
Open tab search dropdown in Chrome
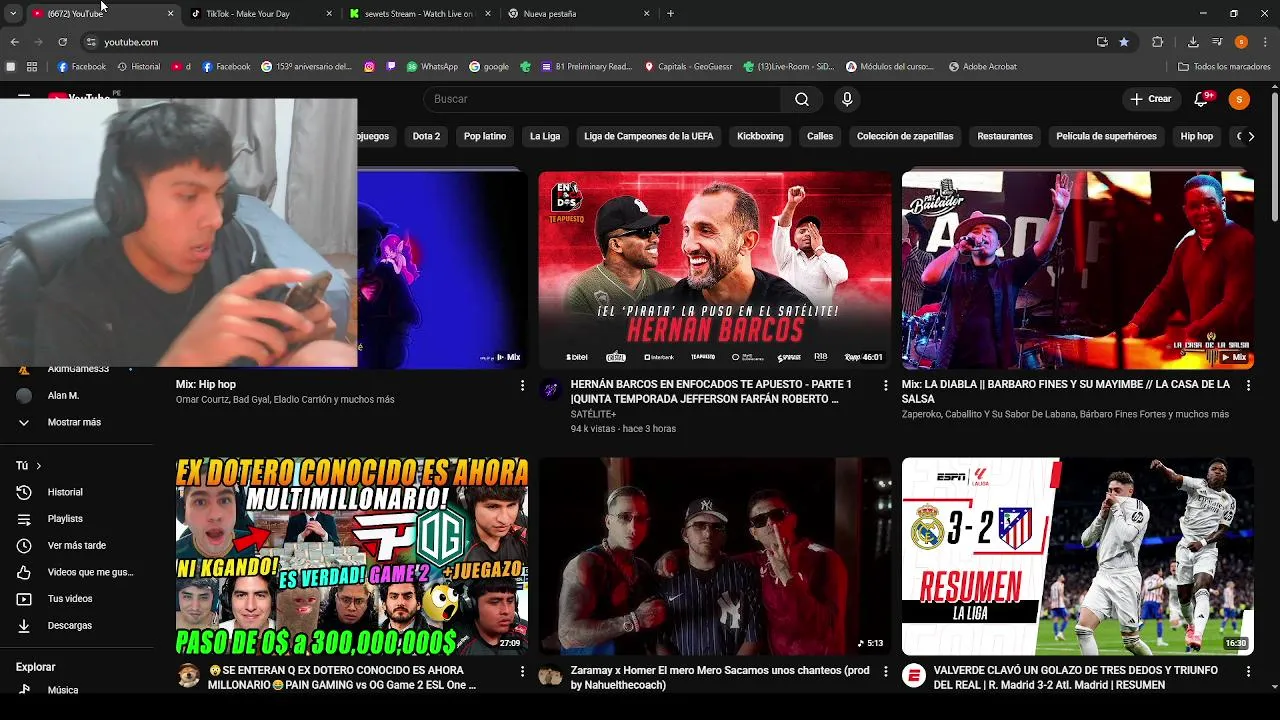click(x=13, y=14)
